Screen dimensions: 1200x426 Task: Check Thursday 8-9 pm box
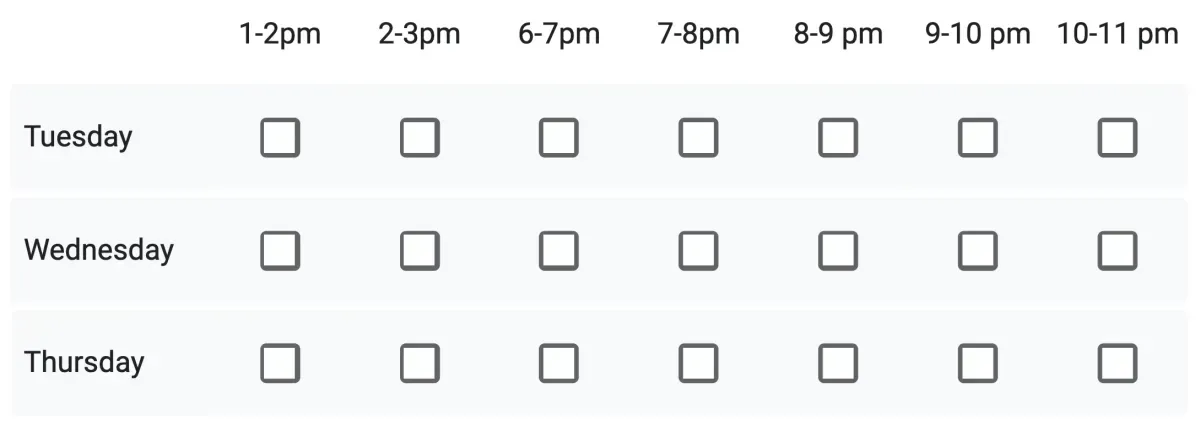[838, 363]
